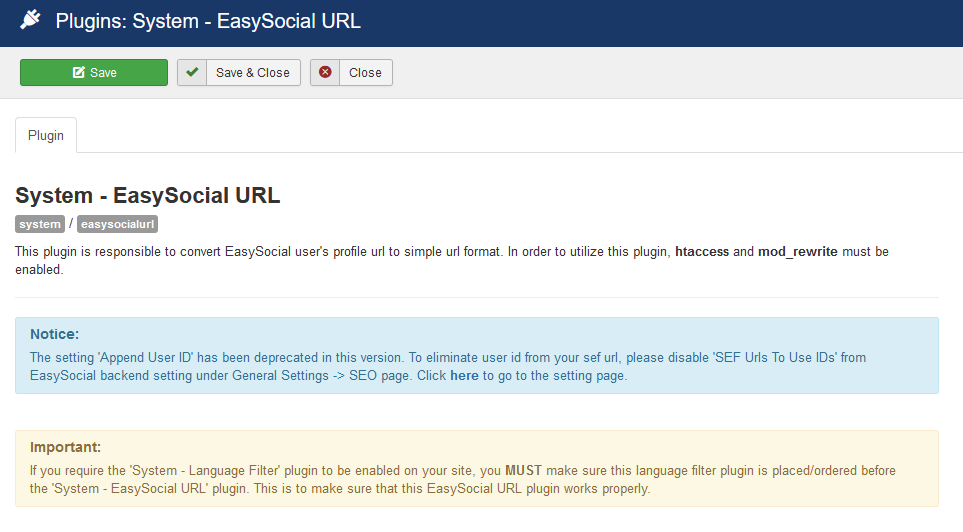Viewport: 963px width, 532px height.
Task: Click the red X icon on Close
Action: [x=326, y=72]
